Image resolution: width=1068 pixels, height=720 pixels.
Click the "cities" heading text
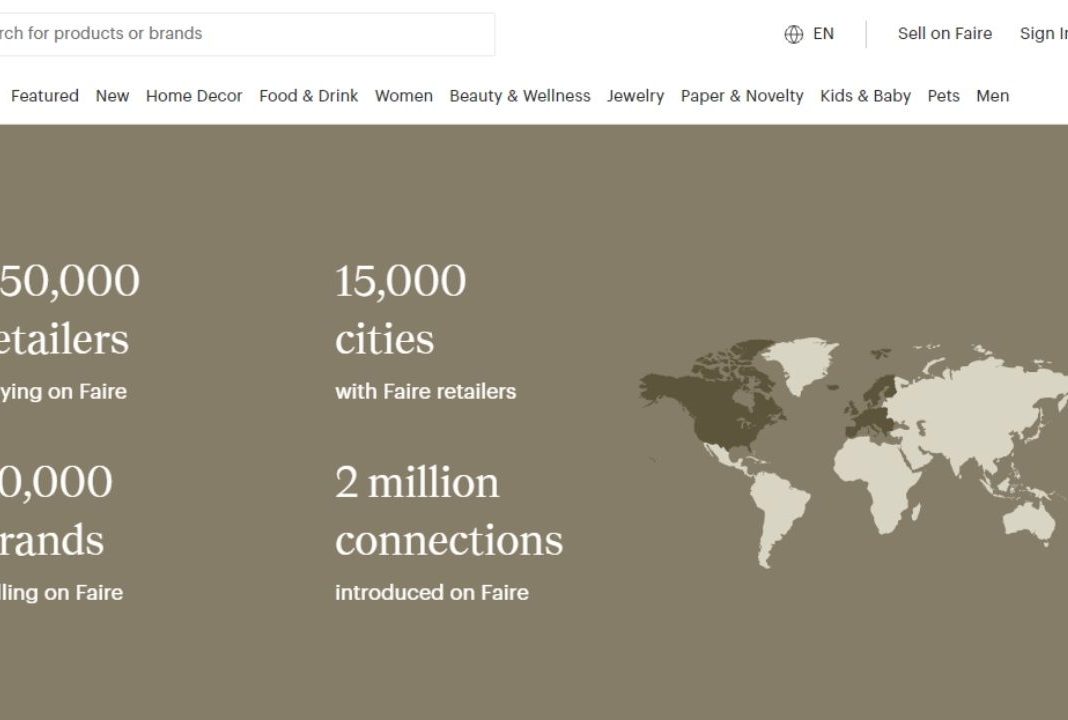coord(384,339)
